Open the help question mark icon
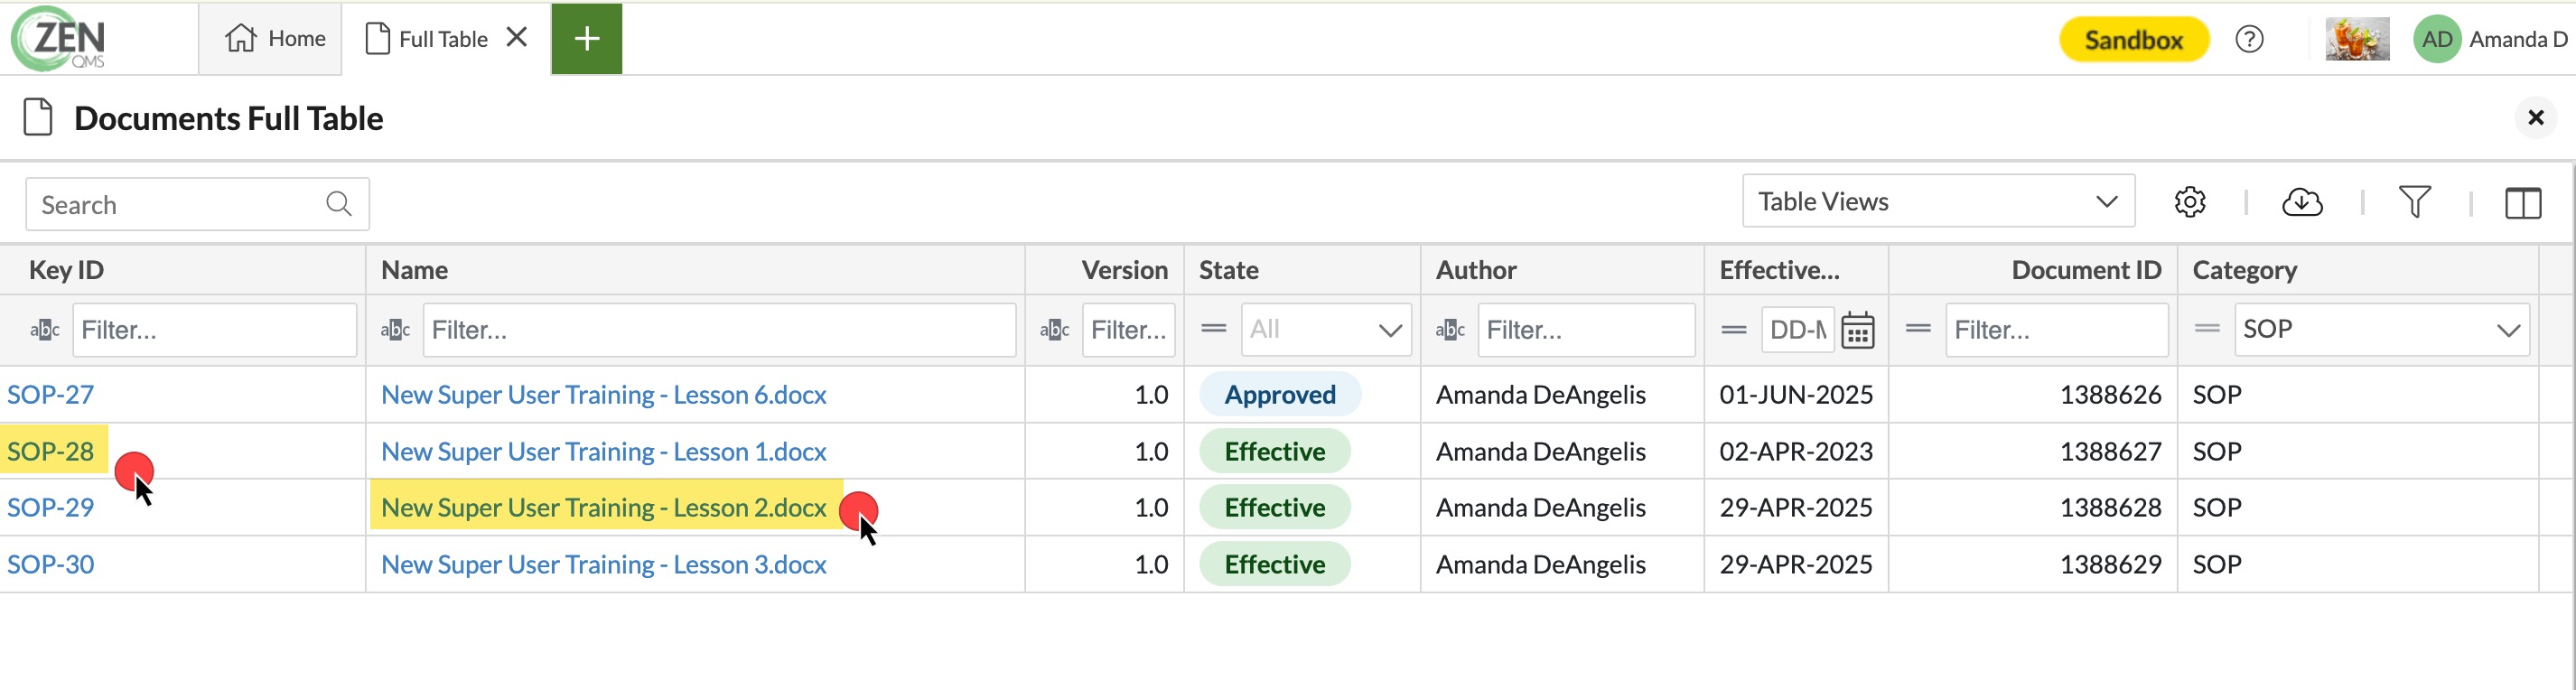Screen dimensions: 2576x690 click(x=2249, y=40)
